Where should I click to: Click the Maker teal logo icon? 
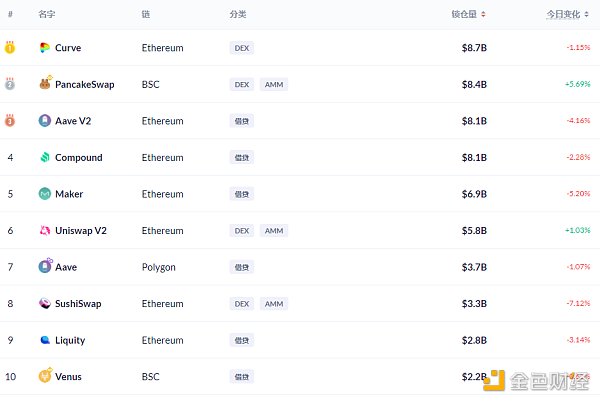click(x=45, y=194)
